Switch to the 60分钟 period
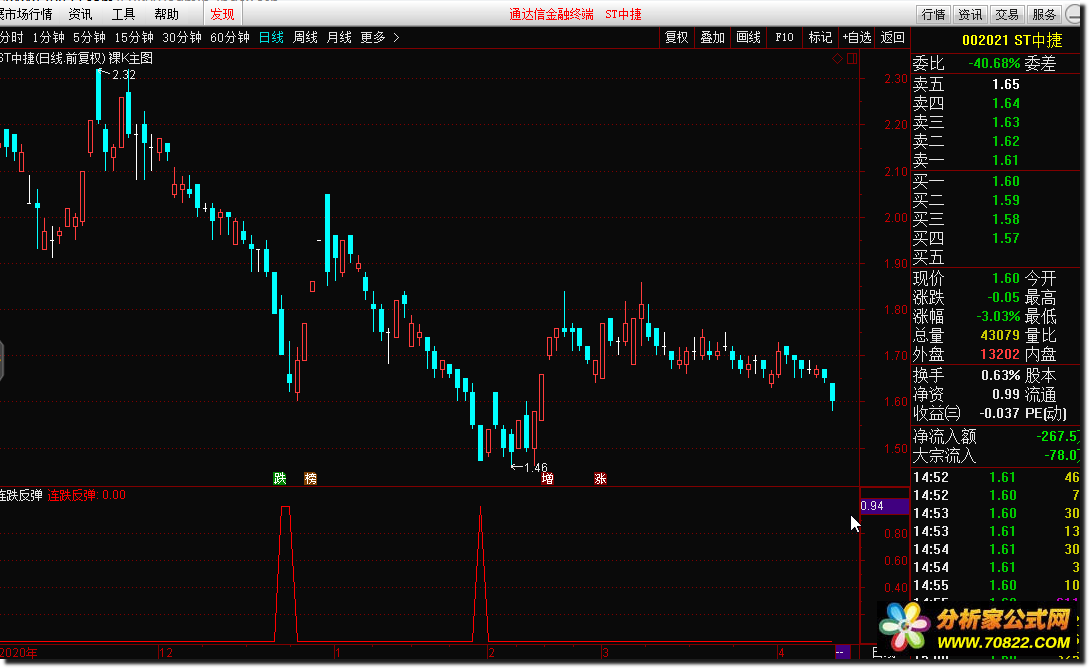The height and width of the screenshot is (668, 1090). point(230,38)
